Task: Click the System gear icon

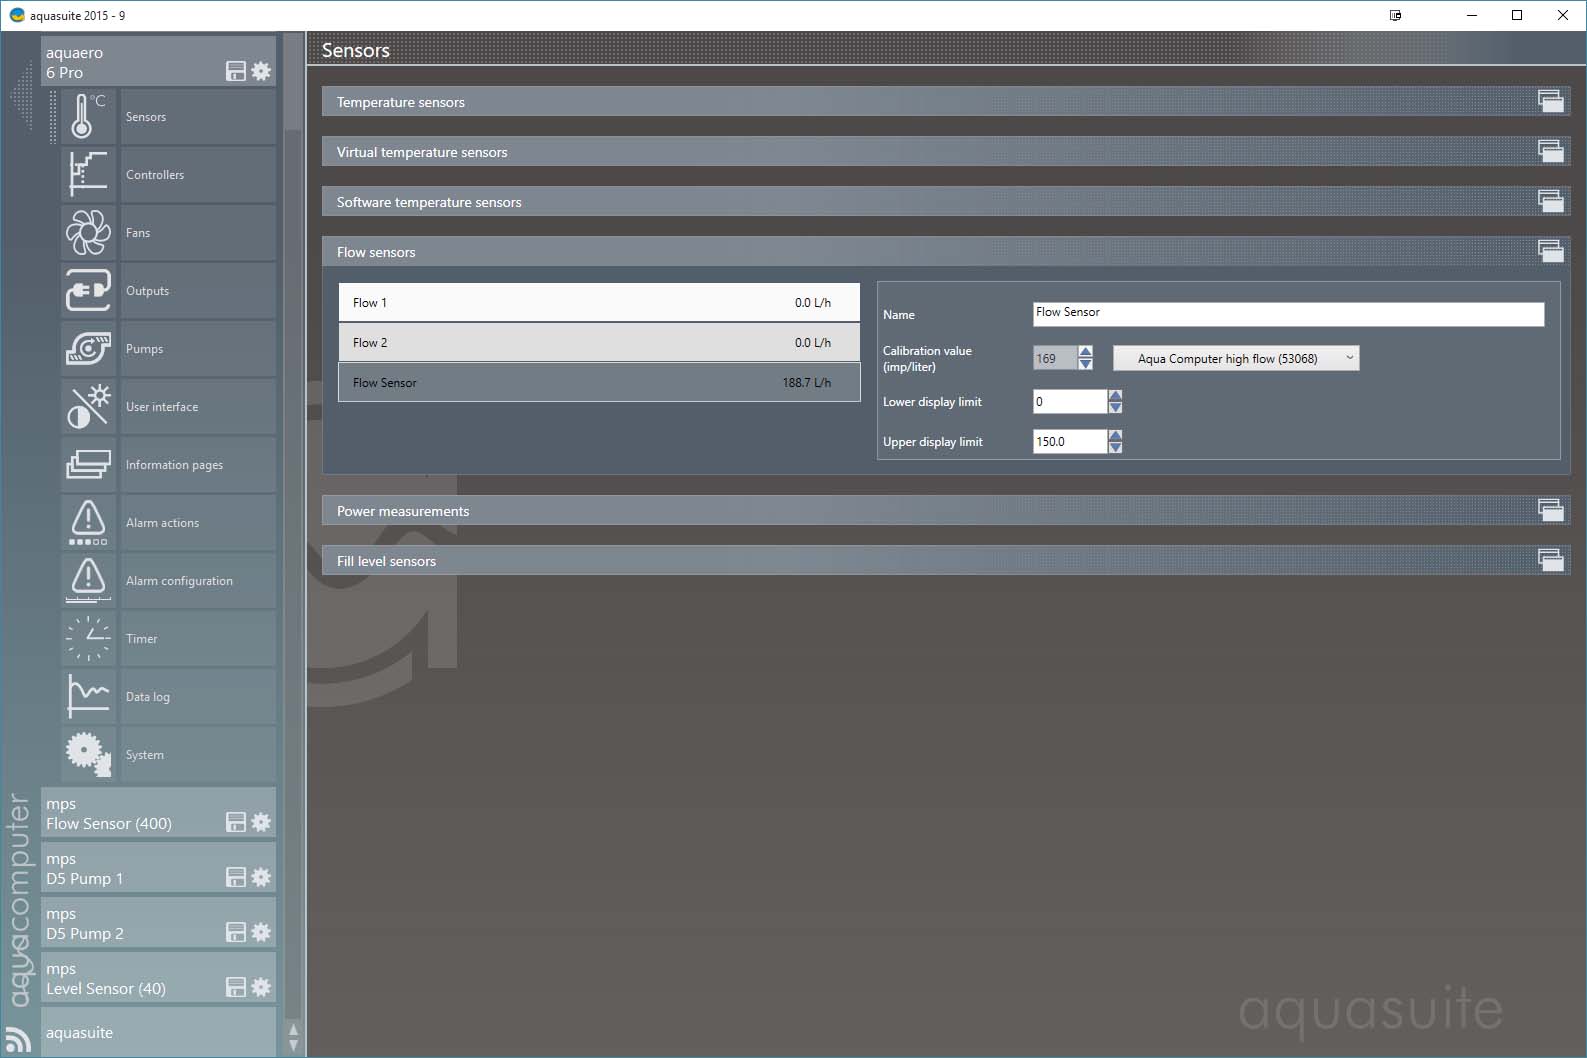Action: click(88, 755)
